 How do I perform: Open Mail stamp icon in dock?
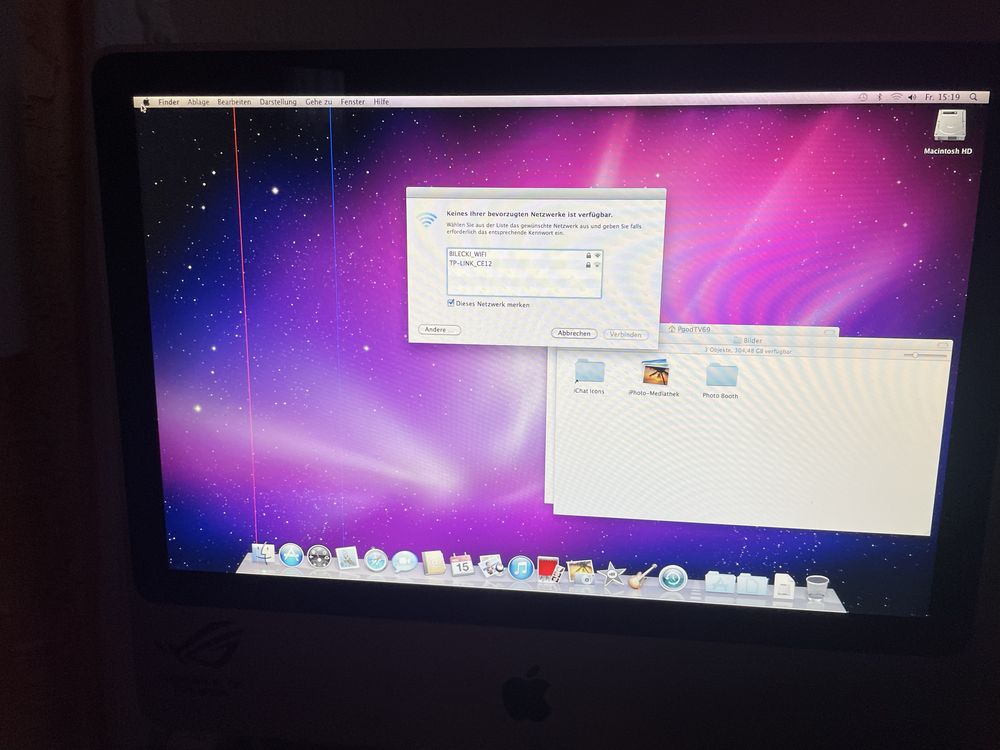pos(348,559)
